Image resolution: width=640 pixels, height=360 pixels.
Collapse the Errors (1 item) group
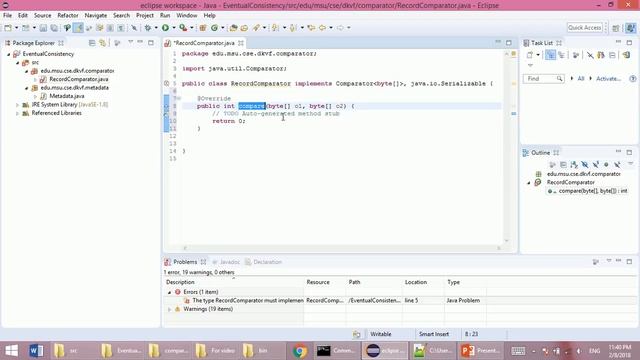pyautogui.click(x=170, y=292)
